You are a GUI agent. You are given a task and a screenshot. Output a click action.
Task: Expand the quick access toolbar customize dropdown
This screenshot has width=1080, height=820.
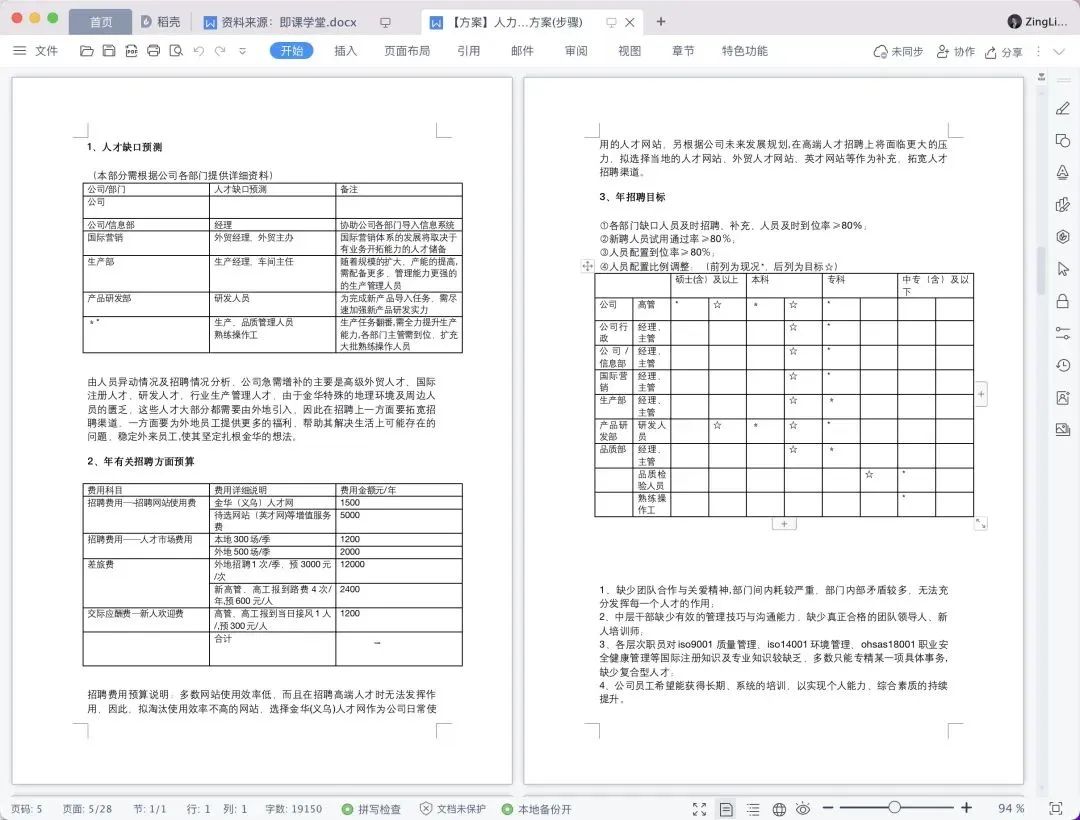click(242, 51)
